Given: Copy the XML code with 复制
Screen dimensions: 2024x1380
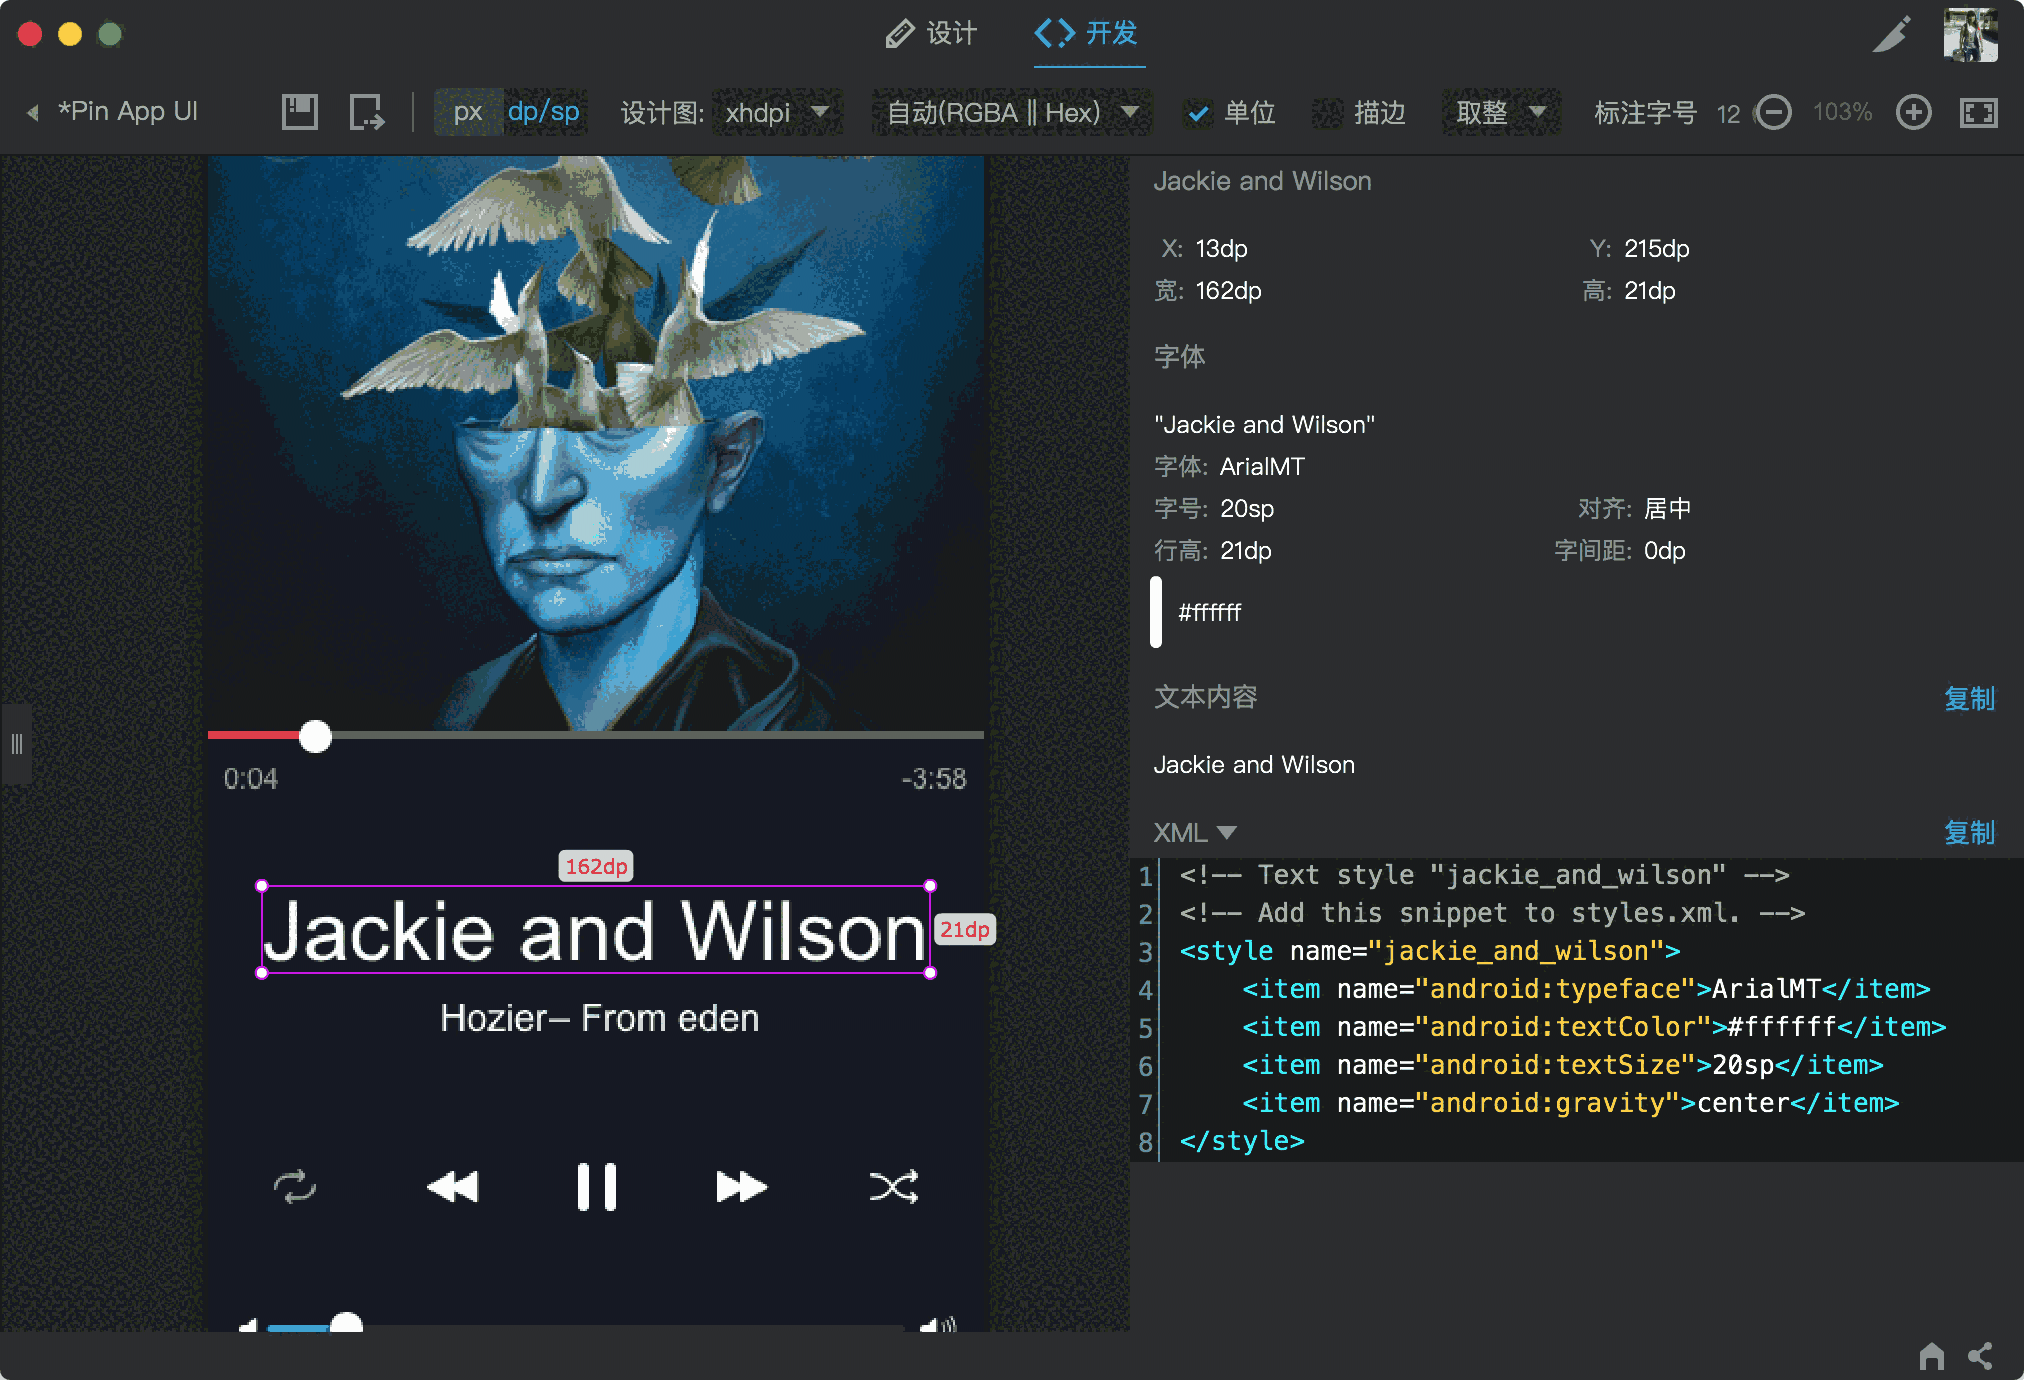Looking at the screenshot, I should 1968,832.
